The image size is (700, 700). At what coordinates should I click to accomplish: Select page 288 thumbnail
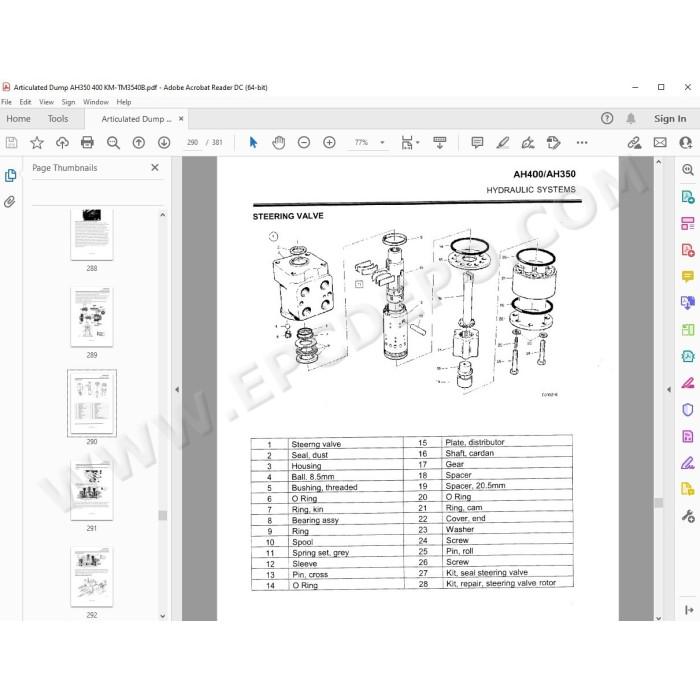click(92, 234)
